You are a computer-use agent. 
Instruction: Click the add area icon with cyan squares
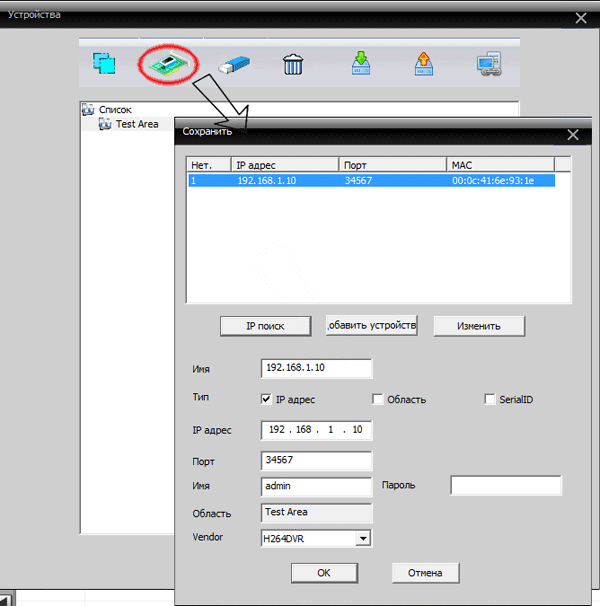tap(104, 63)
